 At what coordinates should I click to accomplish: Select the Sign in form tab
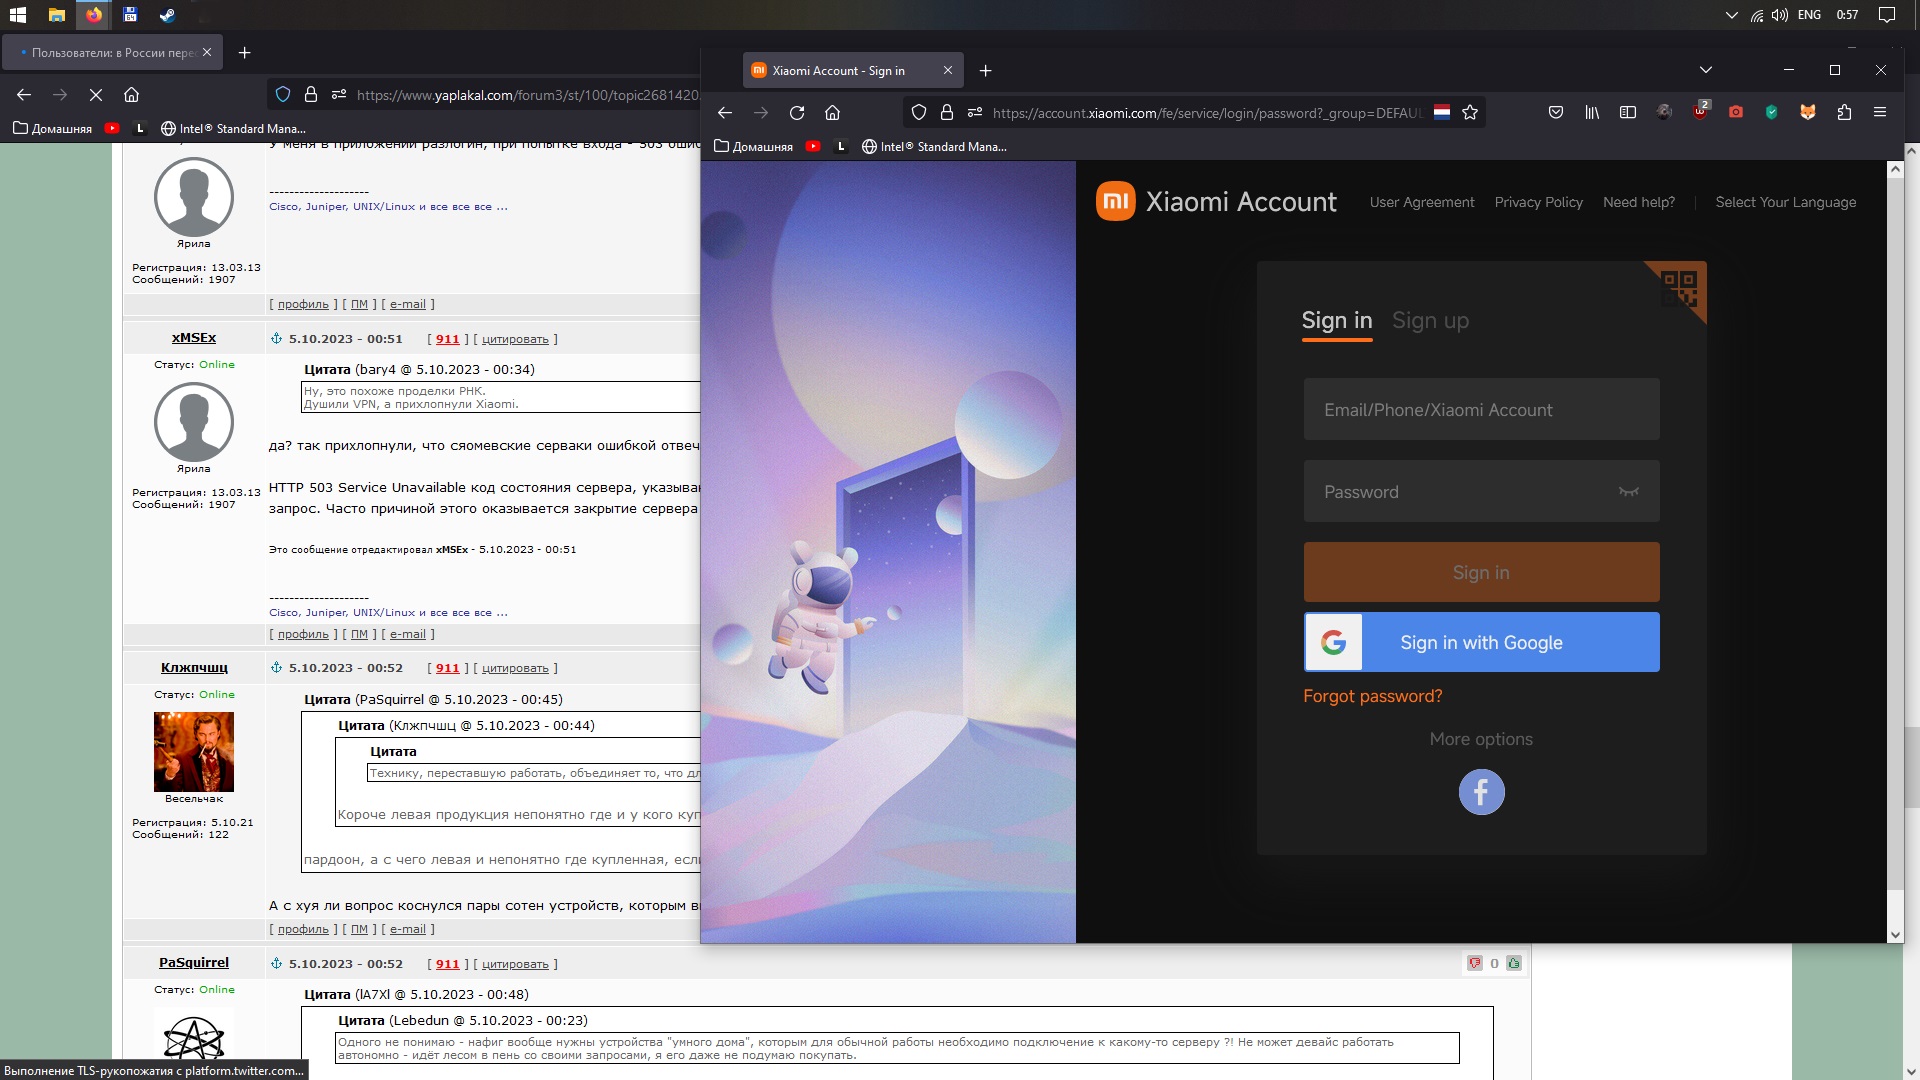pyautogui.click(x=1337, y=320)
